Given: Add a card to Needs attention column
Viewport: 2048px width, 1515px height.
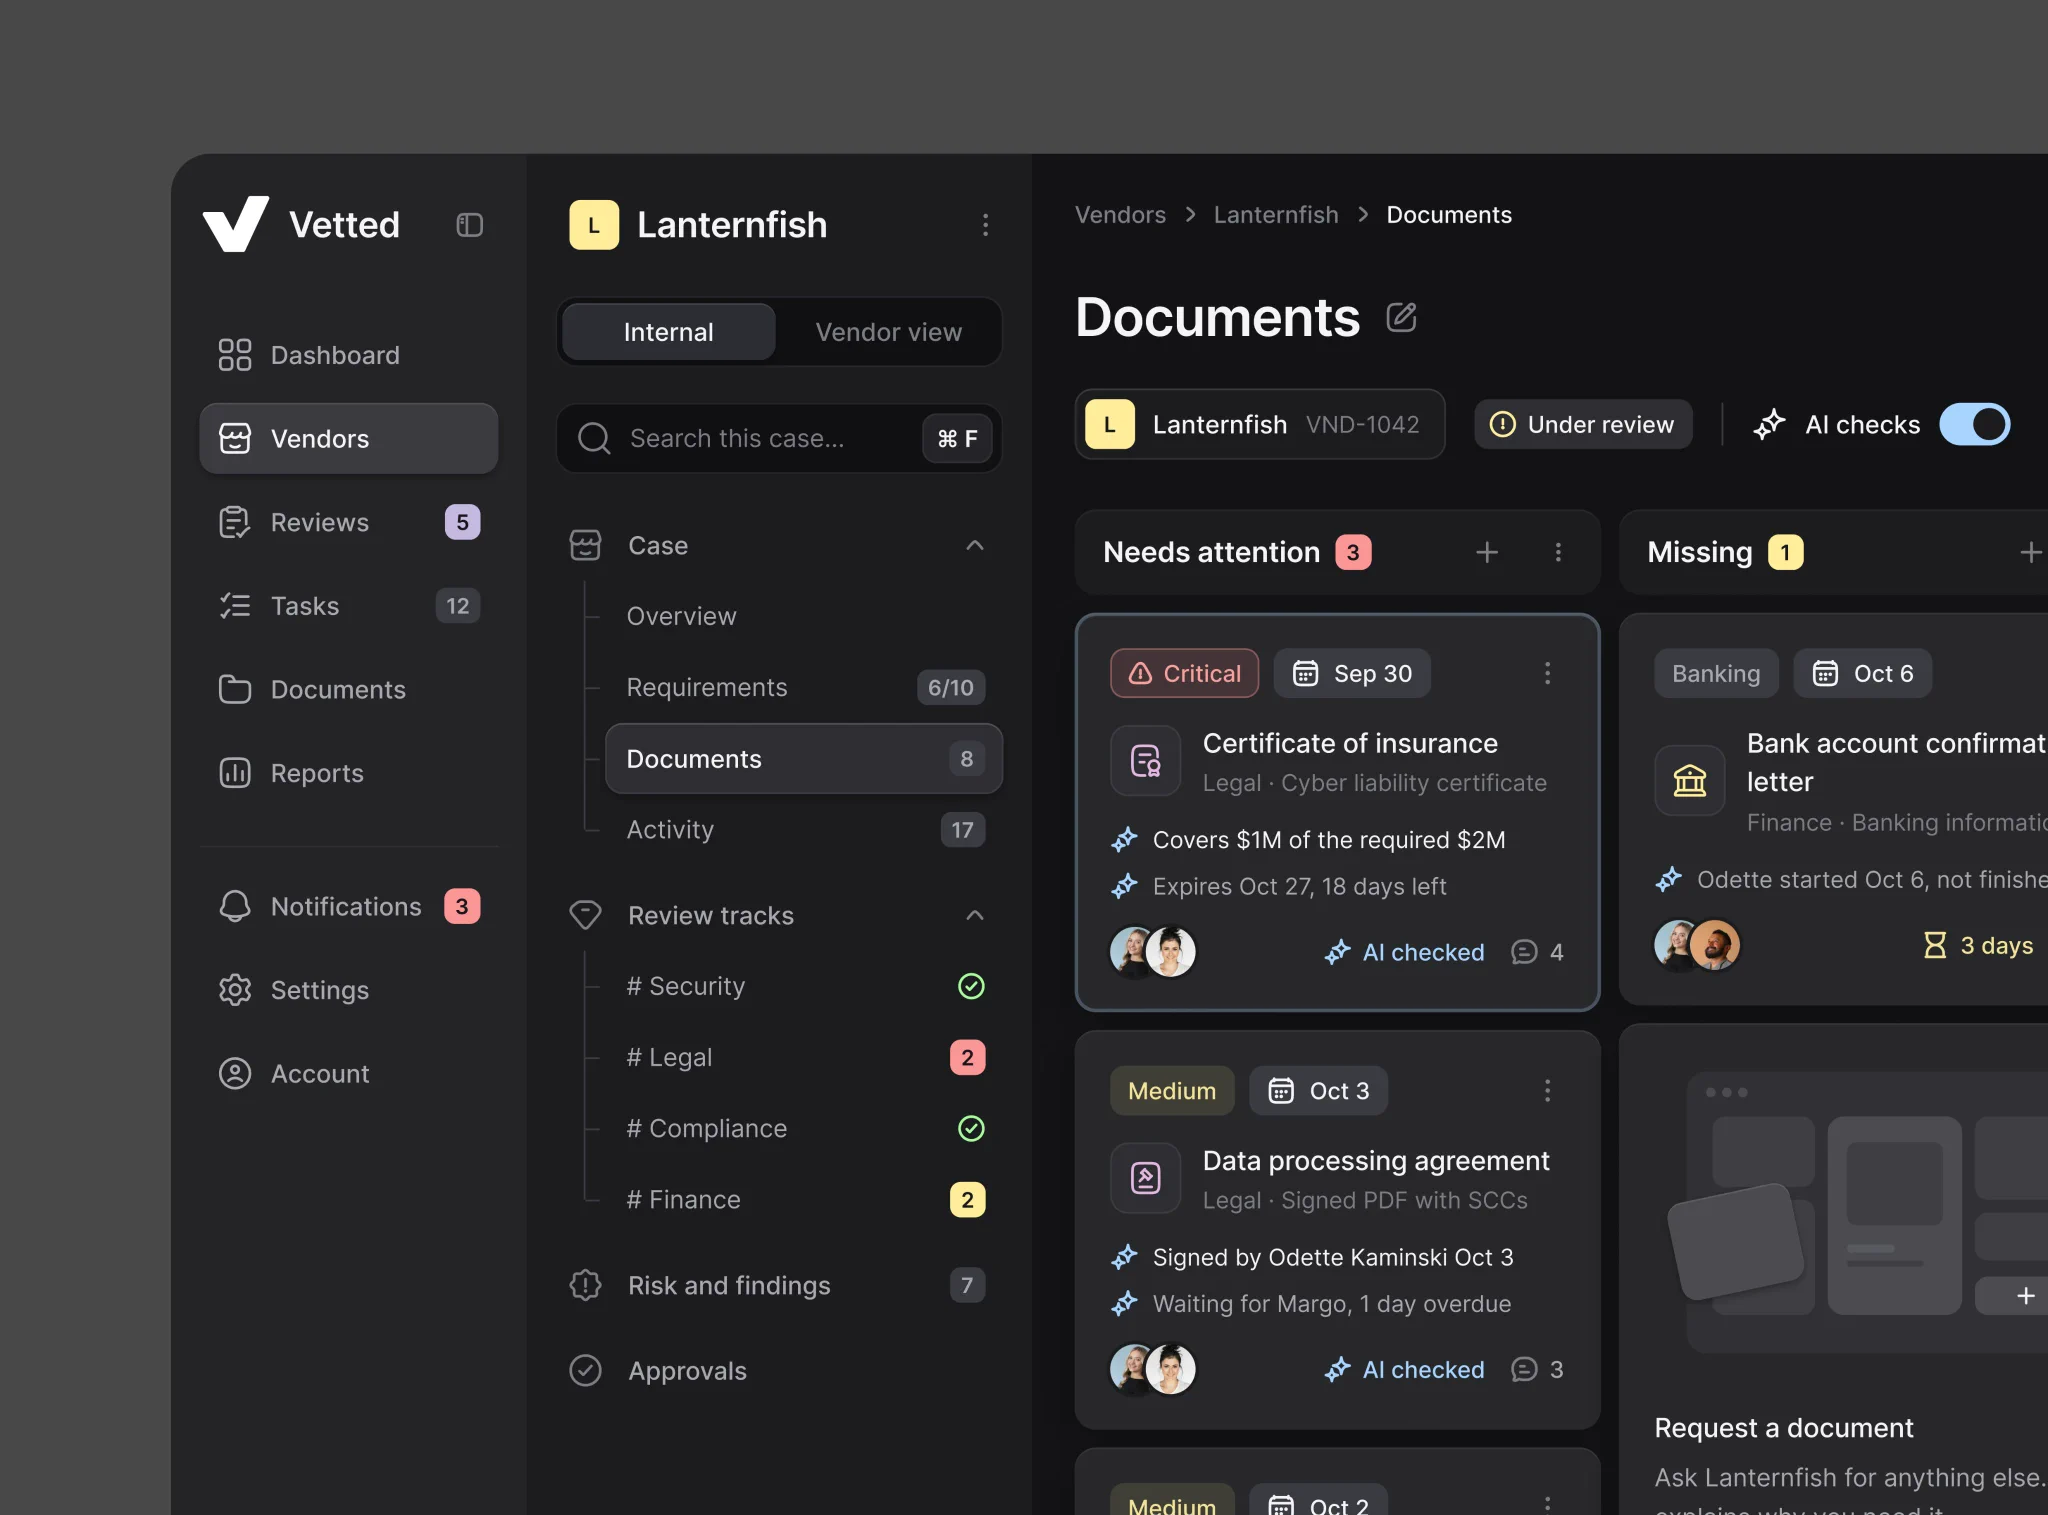Looking at the screenshot, I should (x=1487, y=552).
